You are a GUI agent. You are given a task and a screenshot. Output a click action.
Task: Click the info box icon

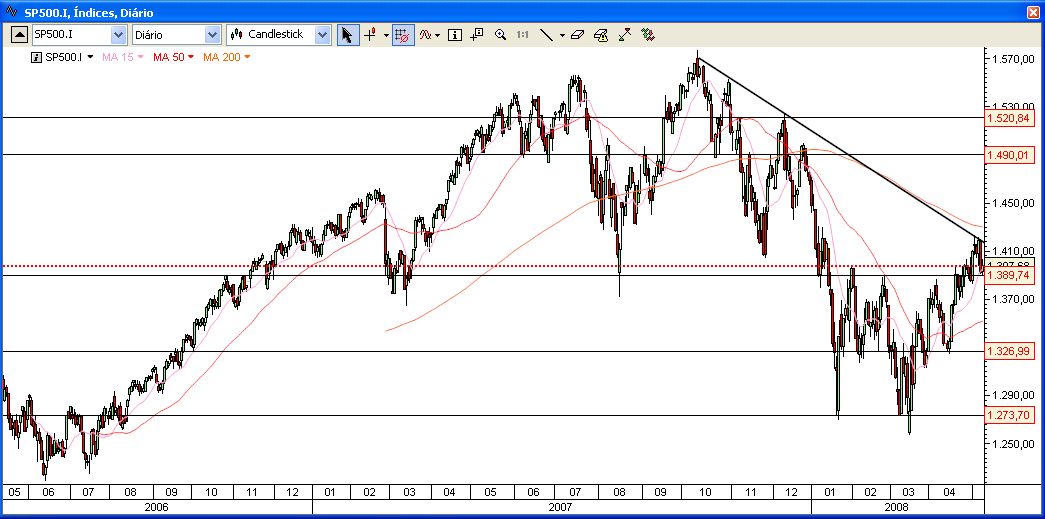455,35
